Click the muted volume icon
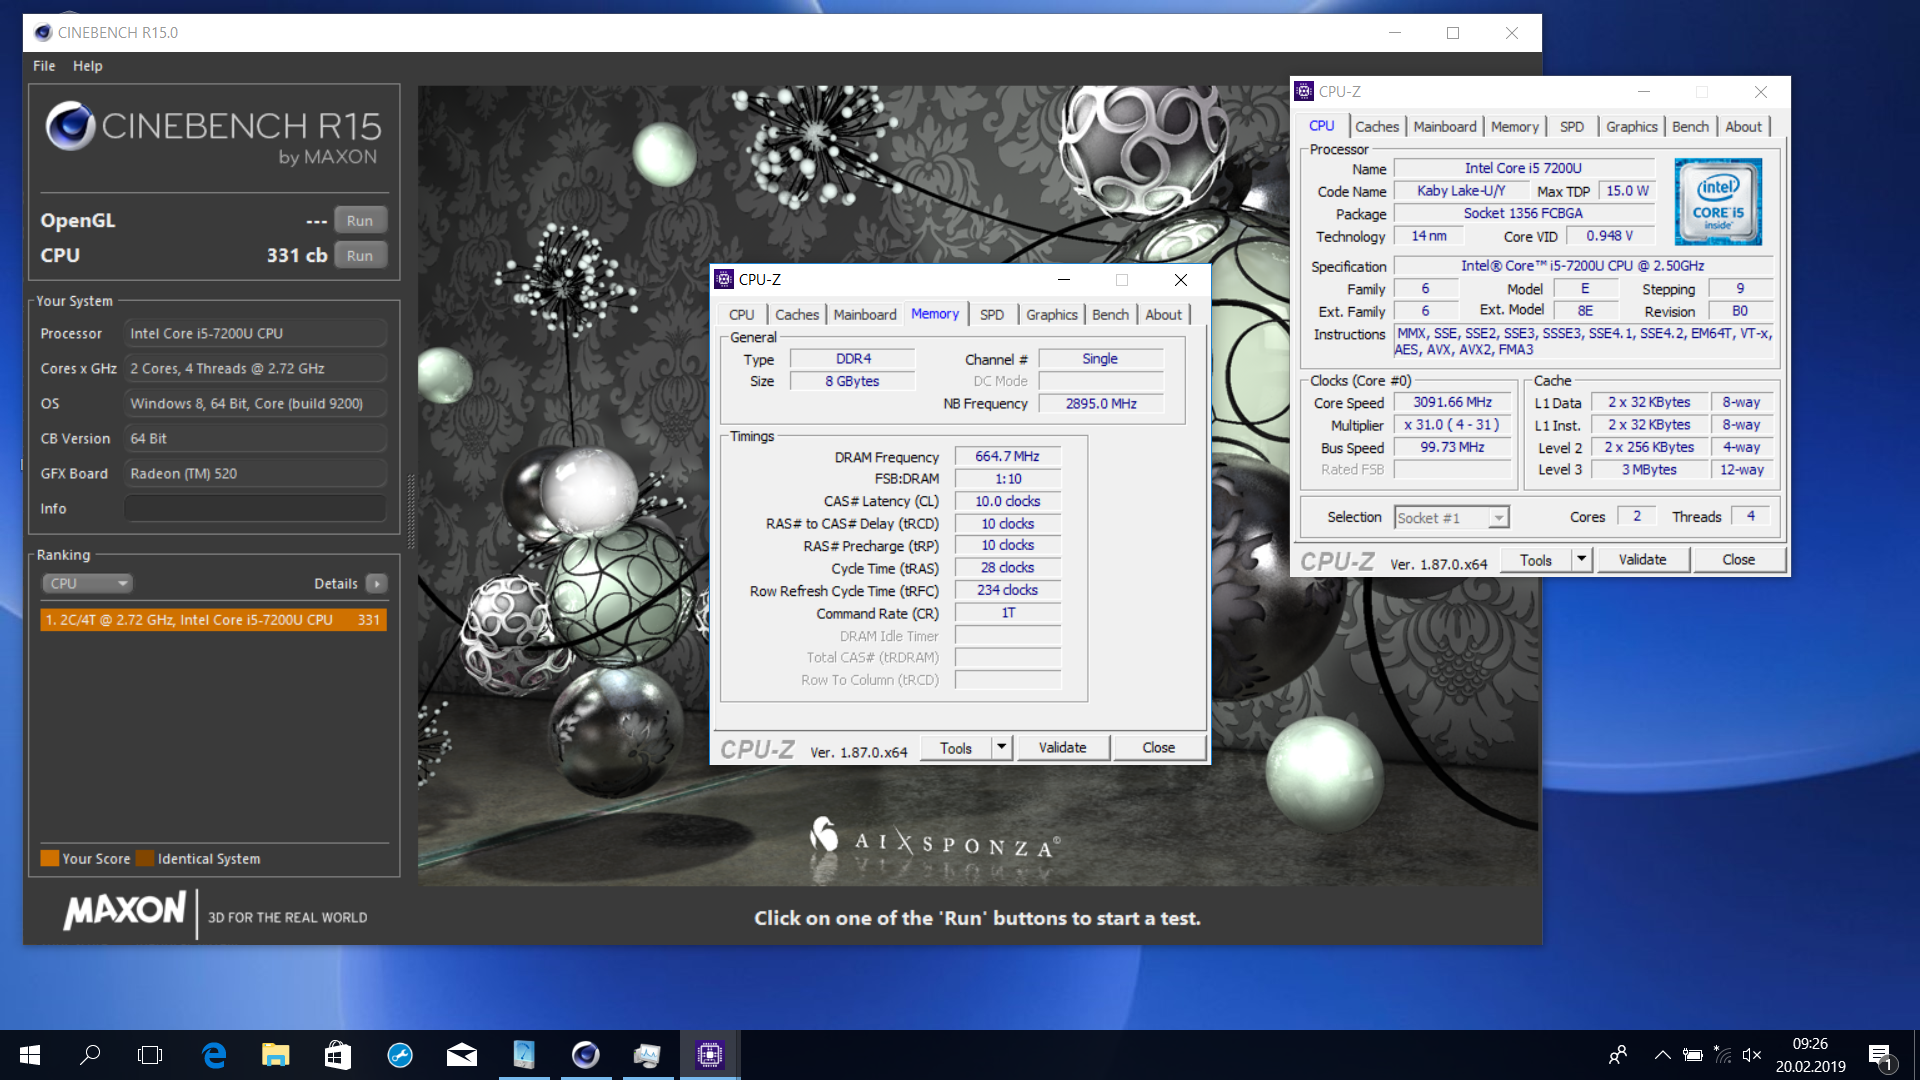 click(1752, 1055)
